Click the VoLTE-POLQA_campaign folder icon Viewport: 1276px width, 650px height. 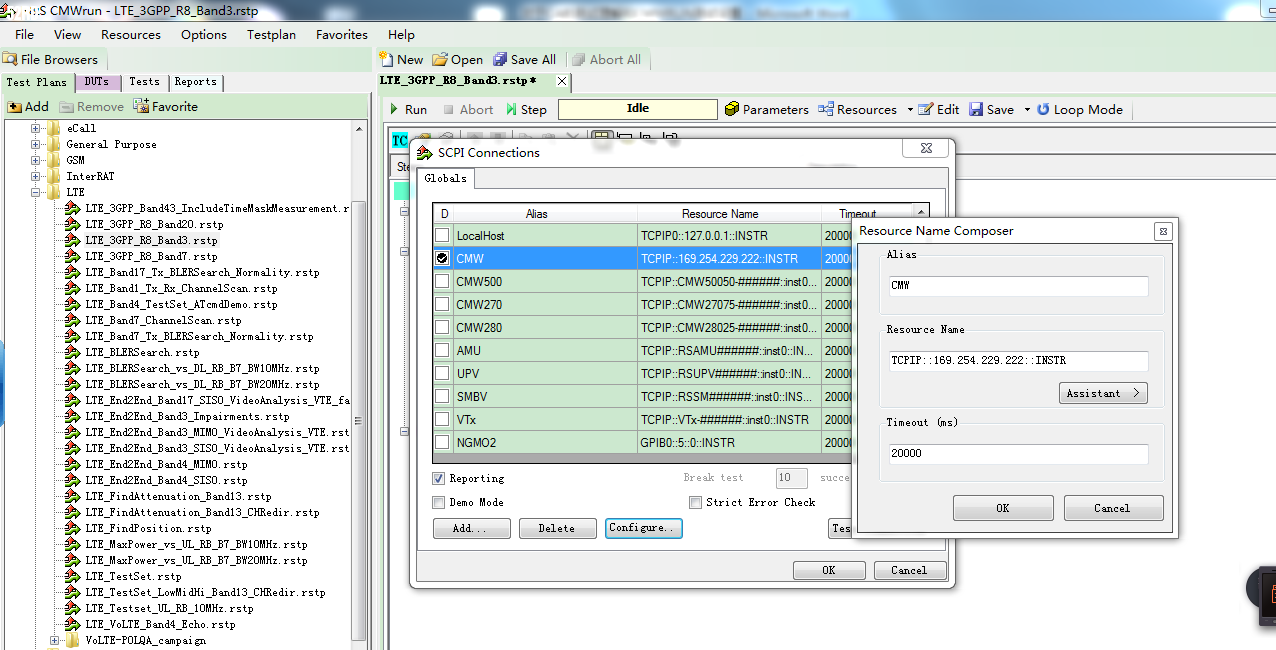73,640
